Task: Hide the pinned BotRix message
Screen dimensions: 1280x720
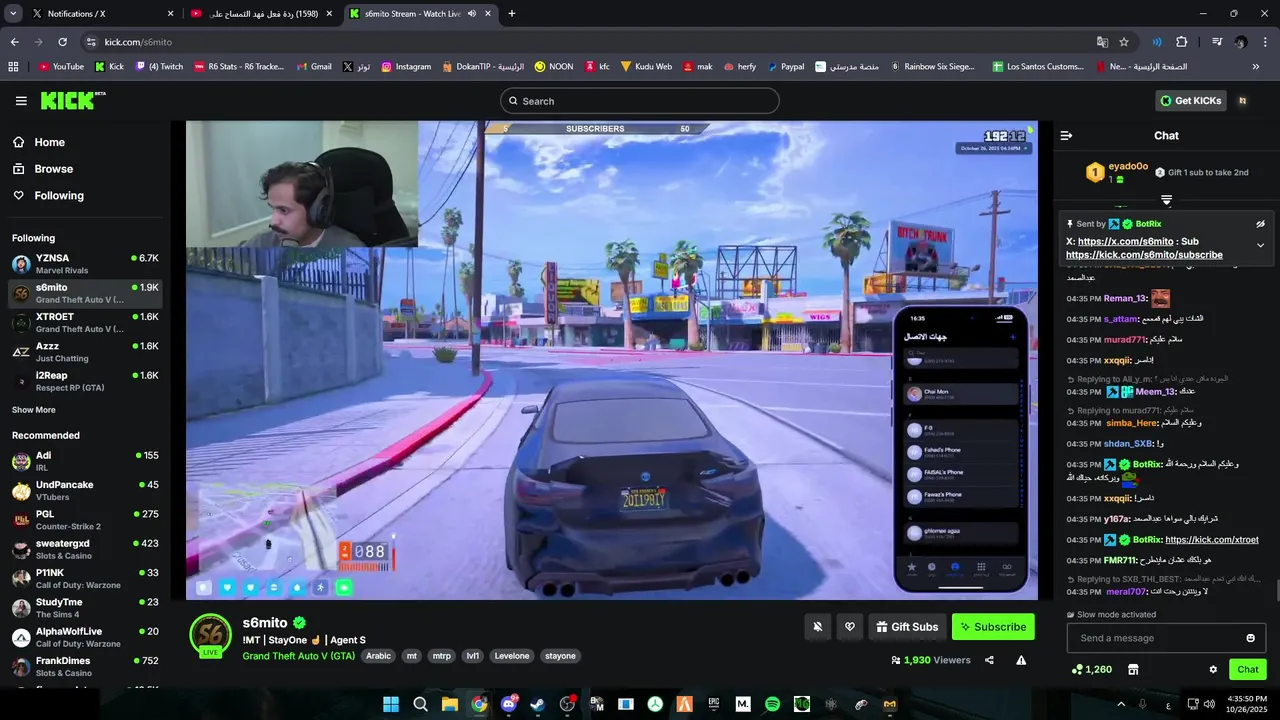Action: click(1260, 224)
